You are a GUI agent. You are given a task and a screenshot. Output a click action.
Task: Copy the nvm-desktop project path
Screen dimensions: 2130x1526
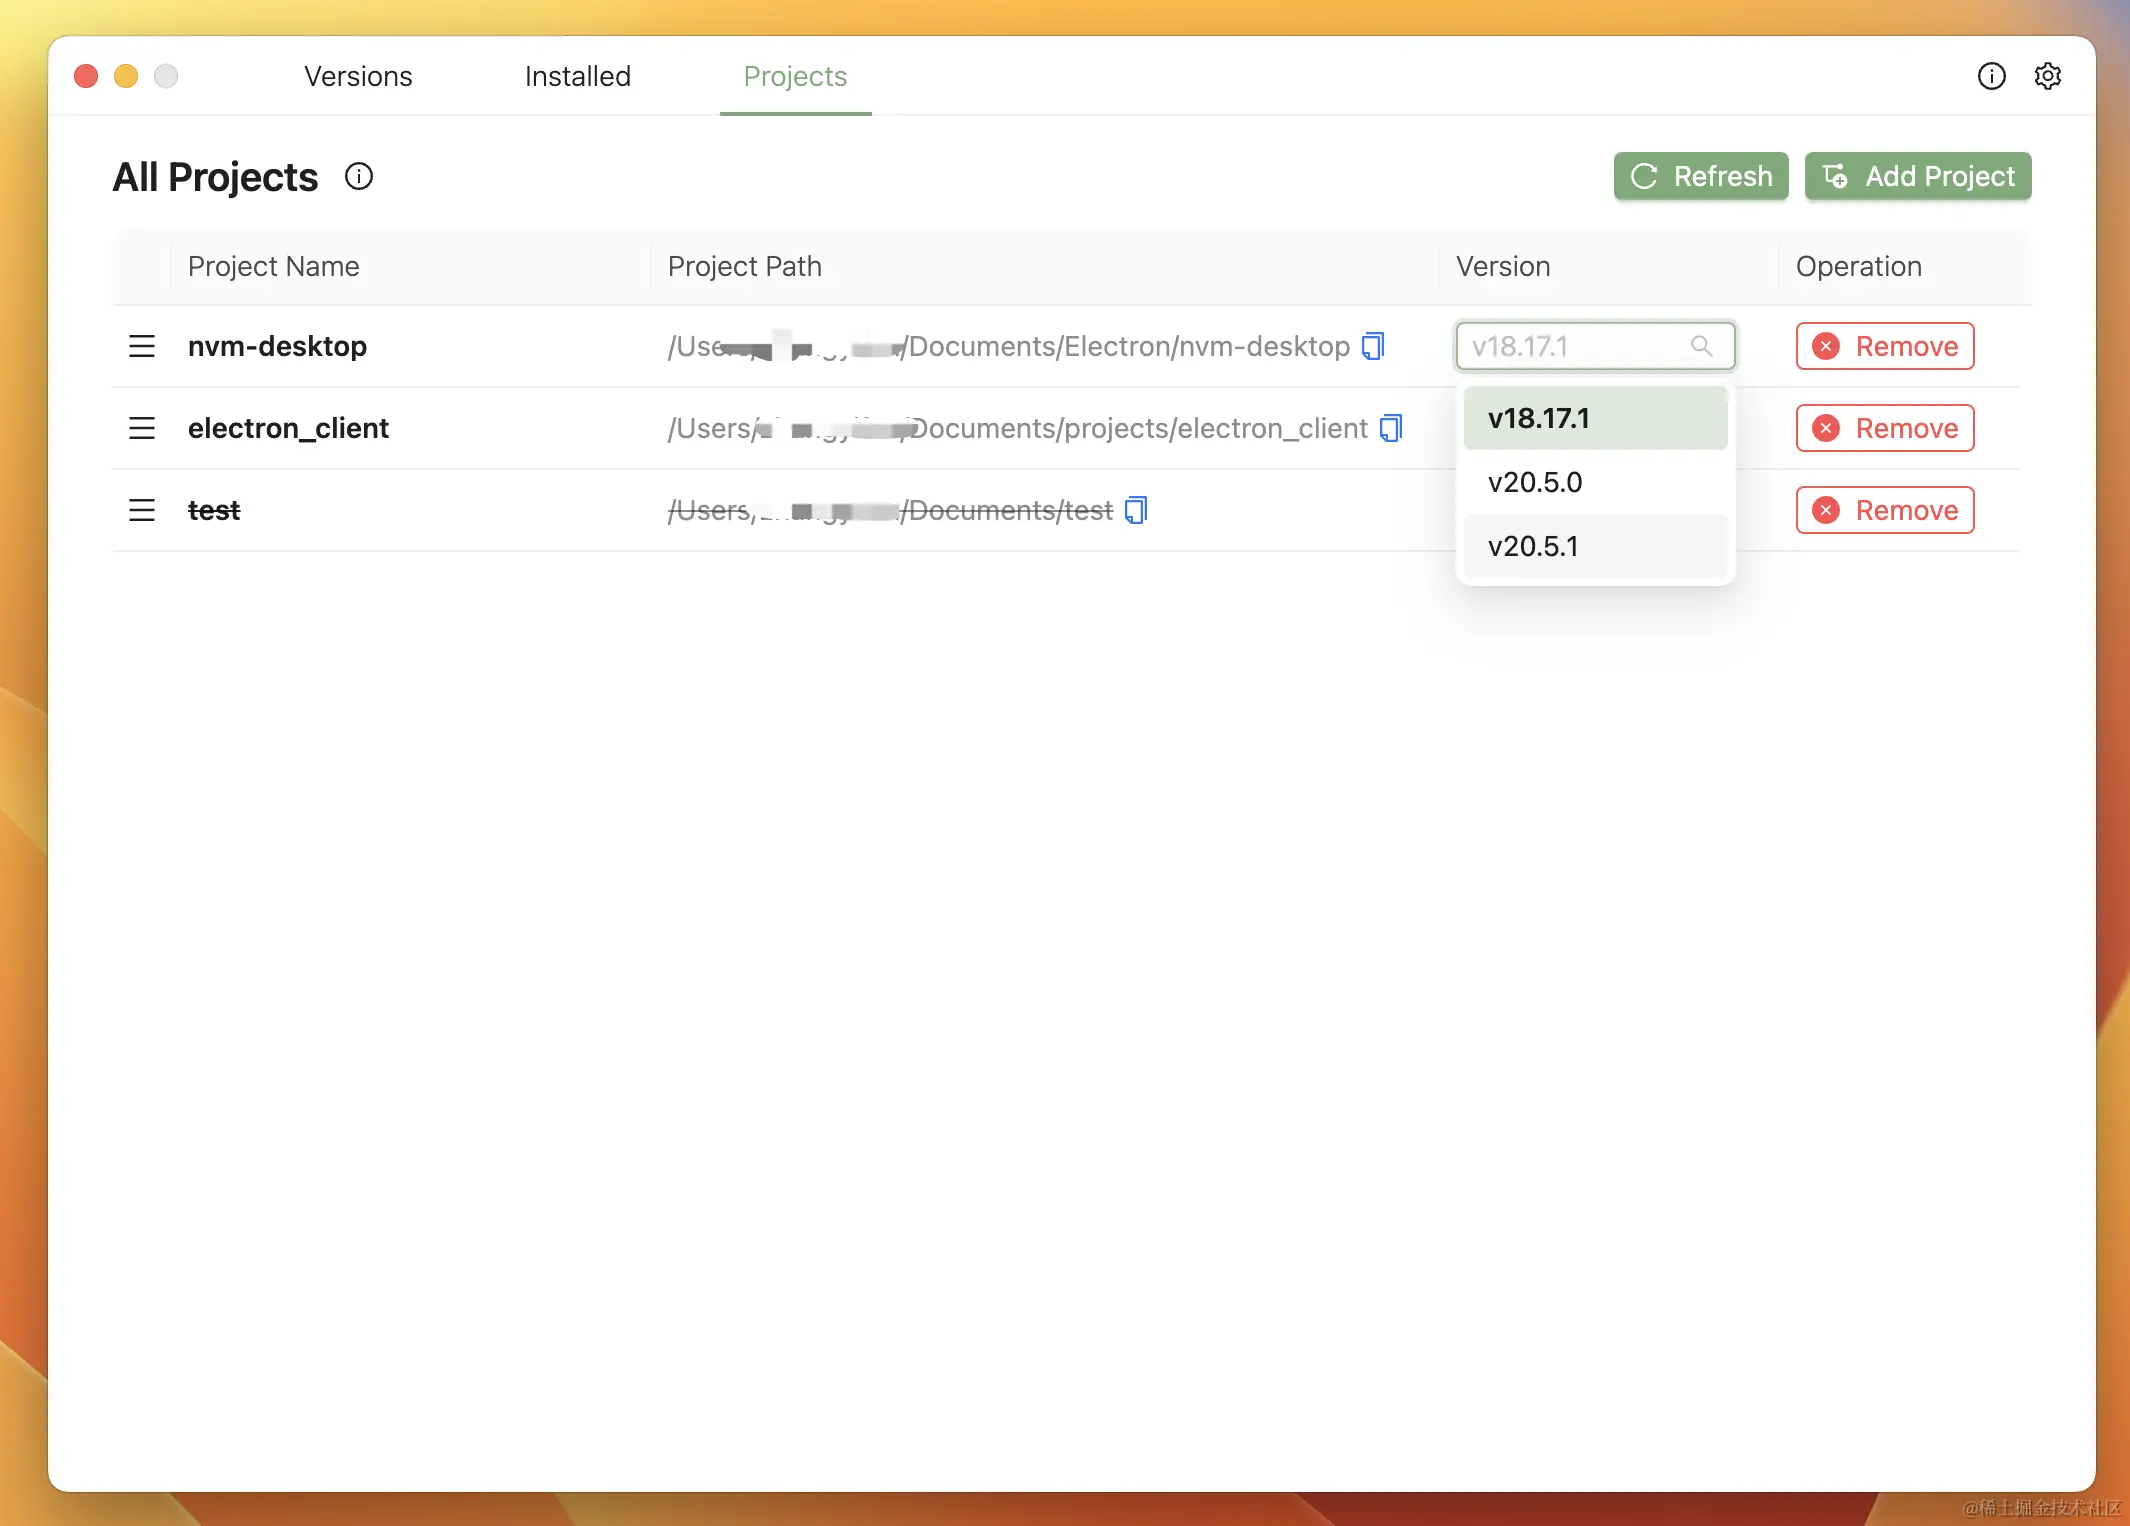click(1373, 346)
